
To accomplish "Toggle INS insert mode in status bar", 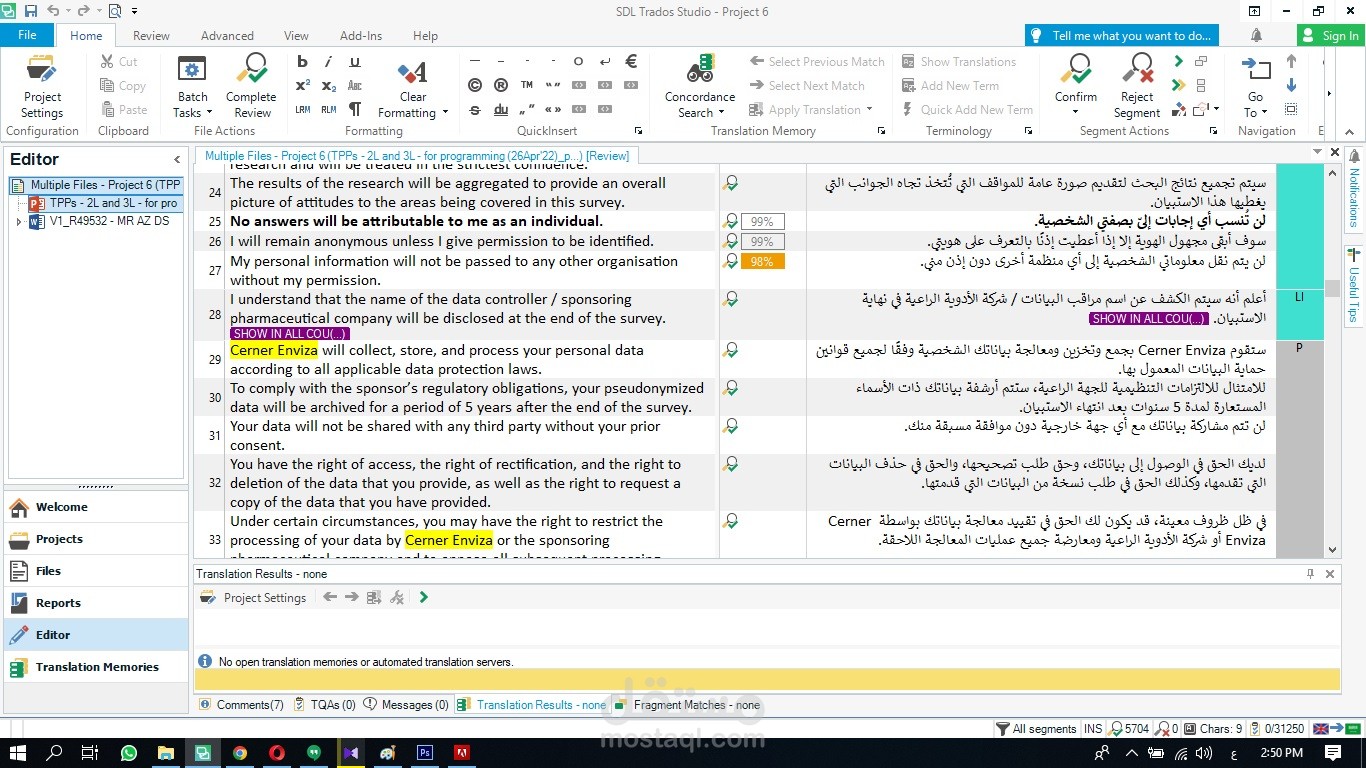I will click(x=1093, y=729).
